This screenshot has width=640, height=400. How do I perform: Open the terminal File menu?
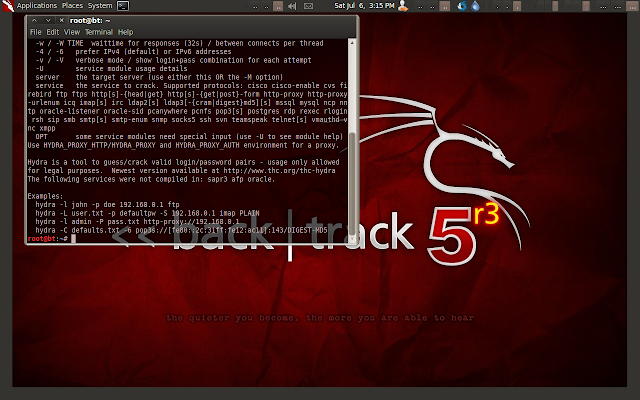[x=36, y=32]
